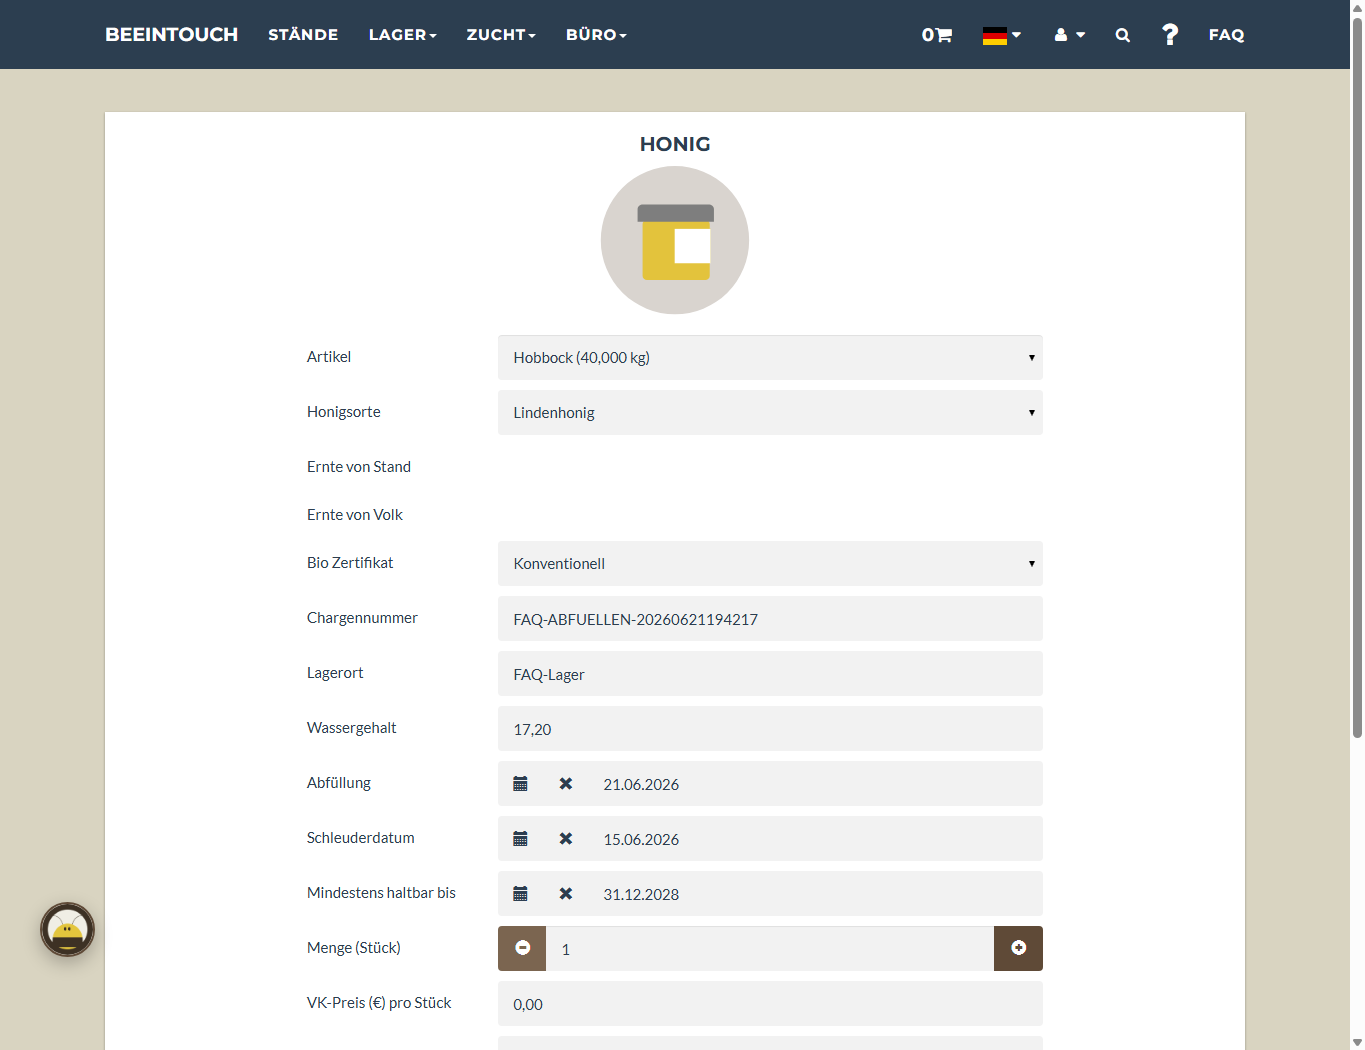Decrease Menge with the minus button

click(522, 948)
